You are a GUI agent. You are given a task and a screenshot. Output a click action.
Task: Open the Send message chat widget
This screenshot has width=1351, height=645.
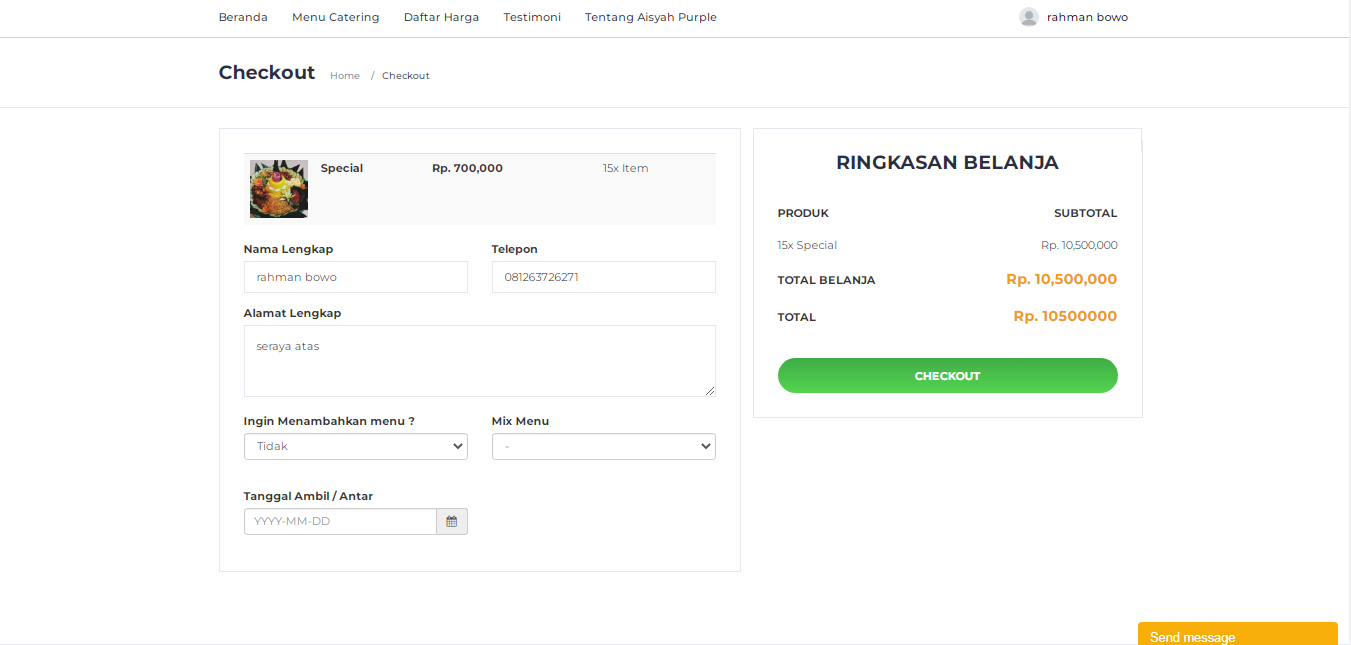[x=1237, y=634]
